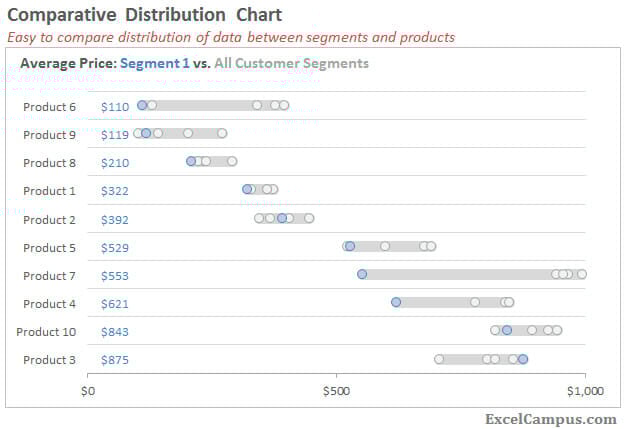The width and height of the screenshot is (626, 429).
Task: Click the gray range bar for Product 7
Action: pyautogui.click(x=460, y=274)
